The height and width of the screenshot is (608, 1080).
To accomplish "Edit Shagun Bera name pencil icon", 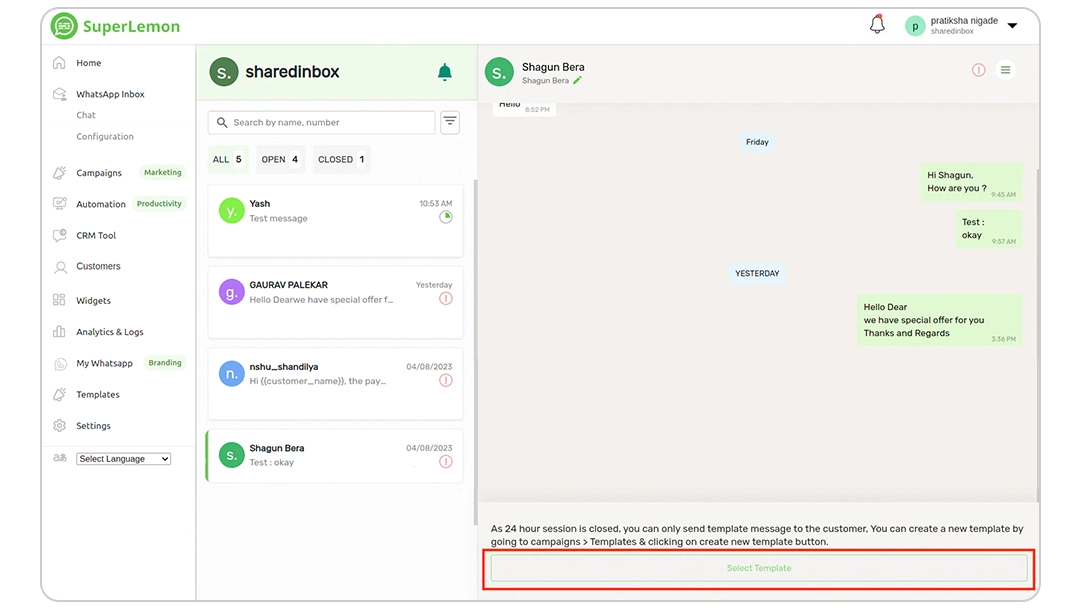I will (577, 81).
